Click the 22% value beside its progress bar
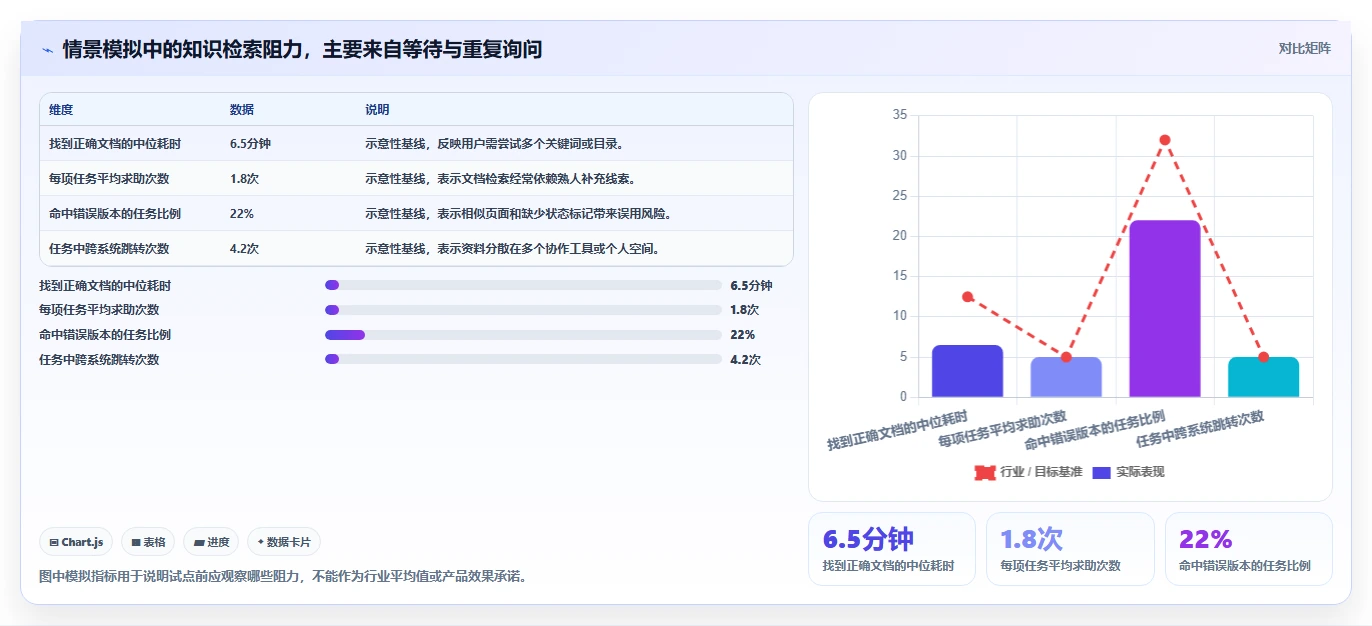This screenshot has height=626, width=1372. [x=743, y=335]
